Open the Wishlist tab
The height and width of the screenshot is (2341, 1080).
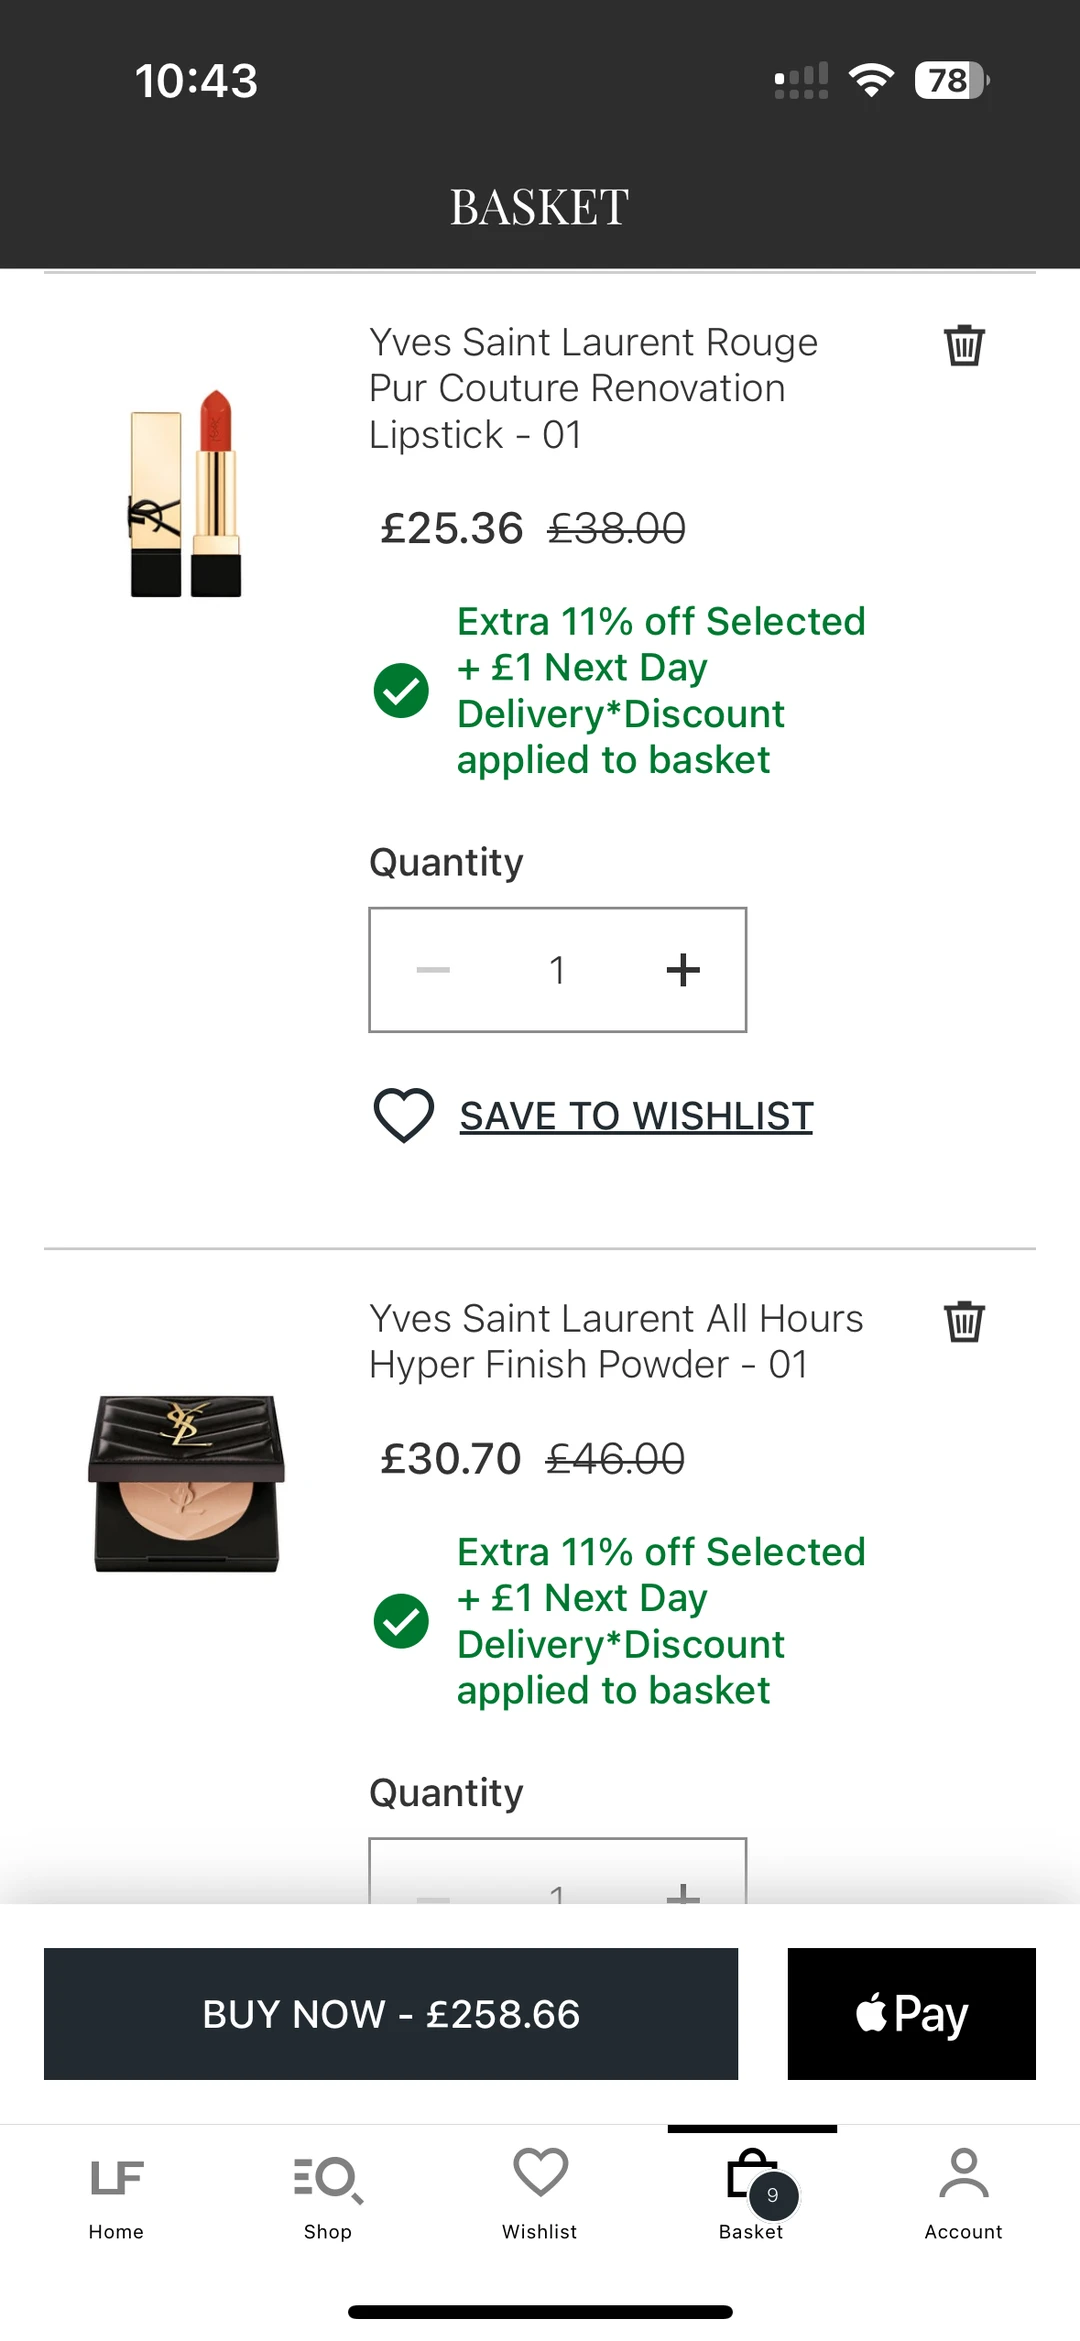coord(540,2192)
